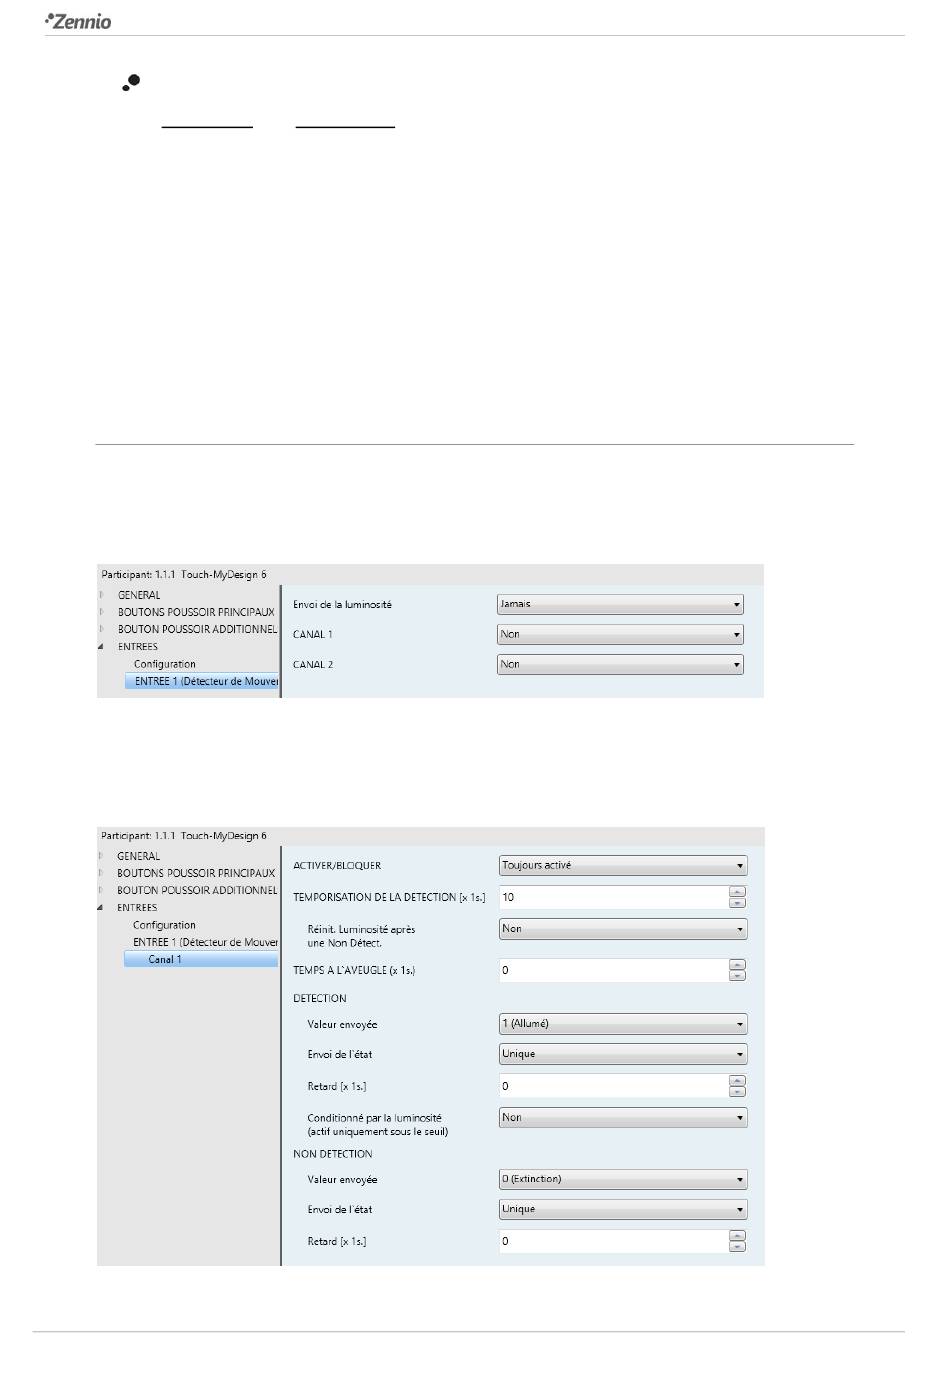This screenshot has height=1387, width=950.
Task: Select GENERAL in the Canal 1 panel tree
Action: (138, 856)
